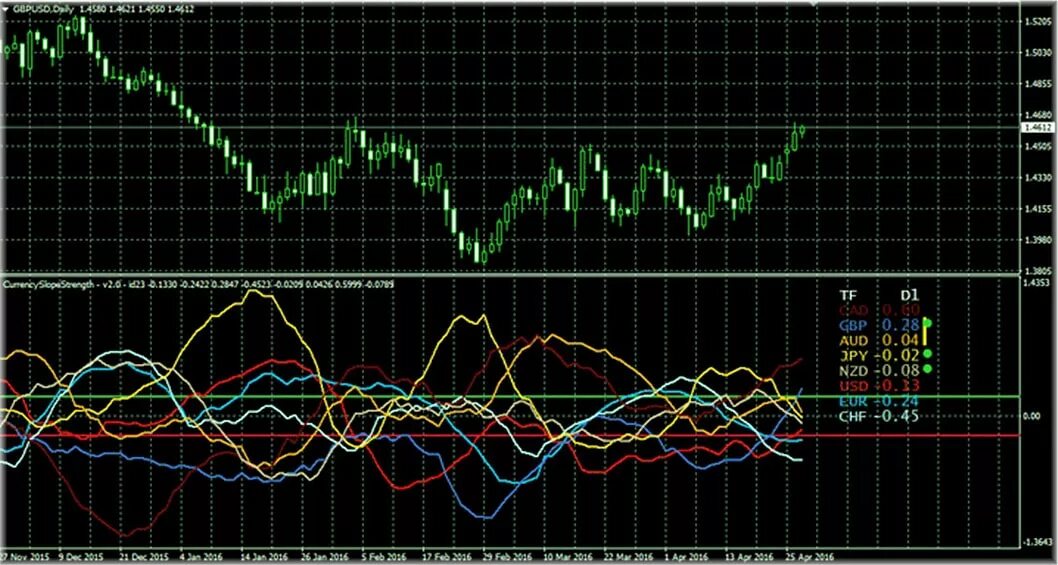Select the CAD 0.60 strength row

pyautogui.click(x=879, y=311)
